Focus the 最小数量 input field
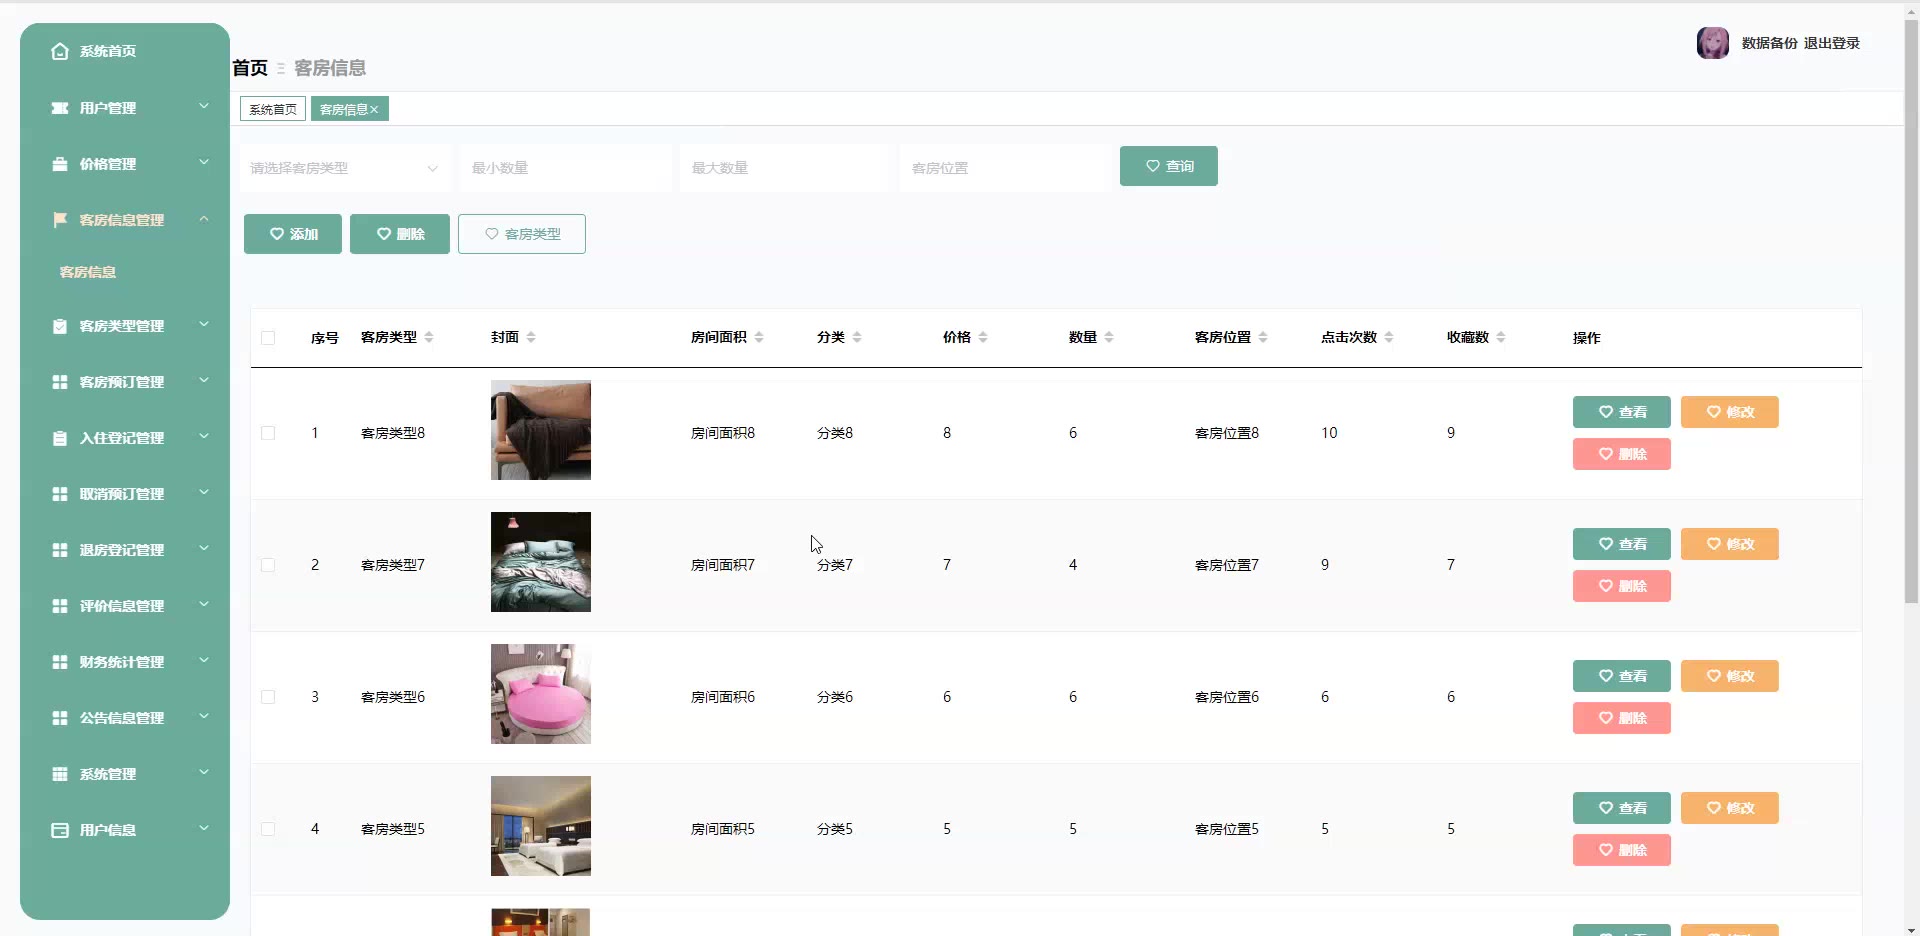 565,168
